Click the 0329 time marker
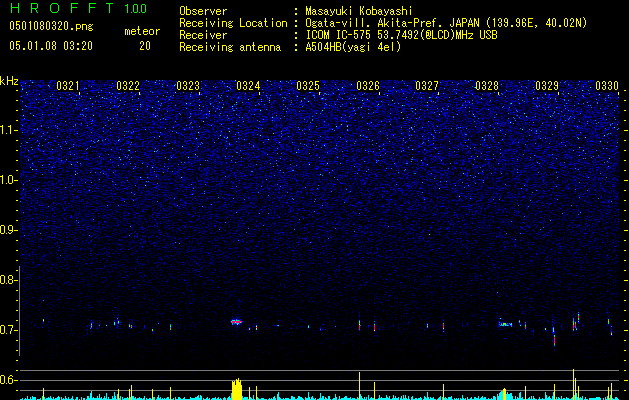The image size is (629, 400). pos(547,86)
